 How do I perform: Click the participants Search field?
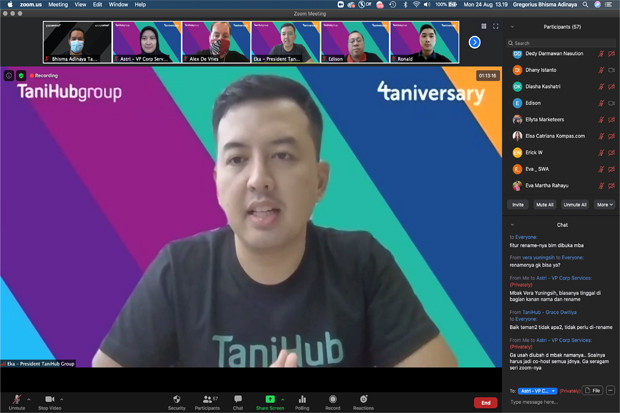pos(561,43)
